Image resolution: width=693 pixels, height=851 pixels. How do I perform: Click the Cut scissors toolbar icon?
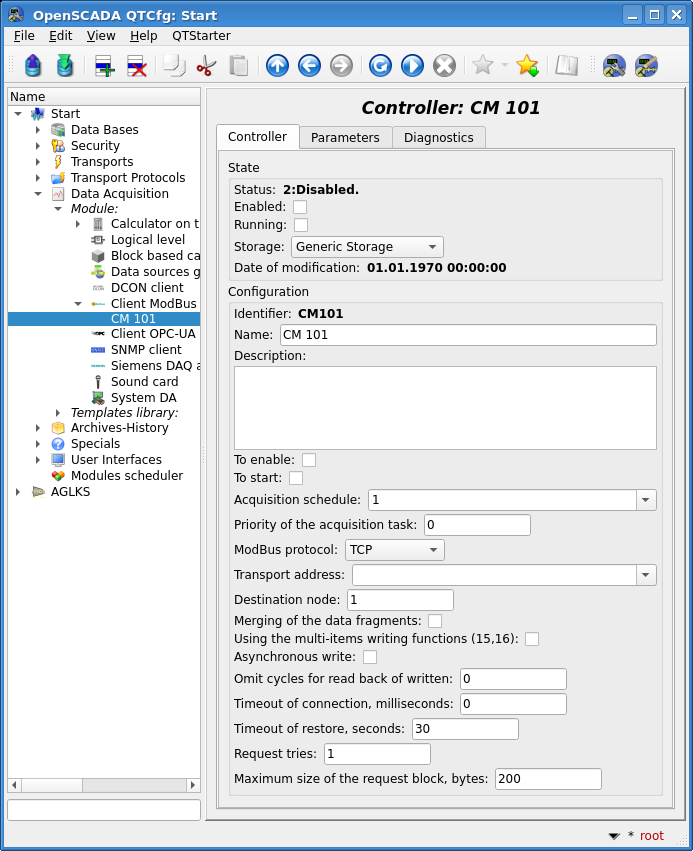(x=206, y=66)
